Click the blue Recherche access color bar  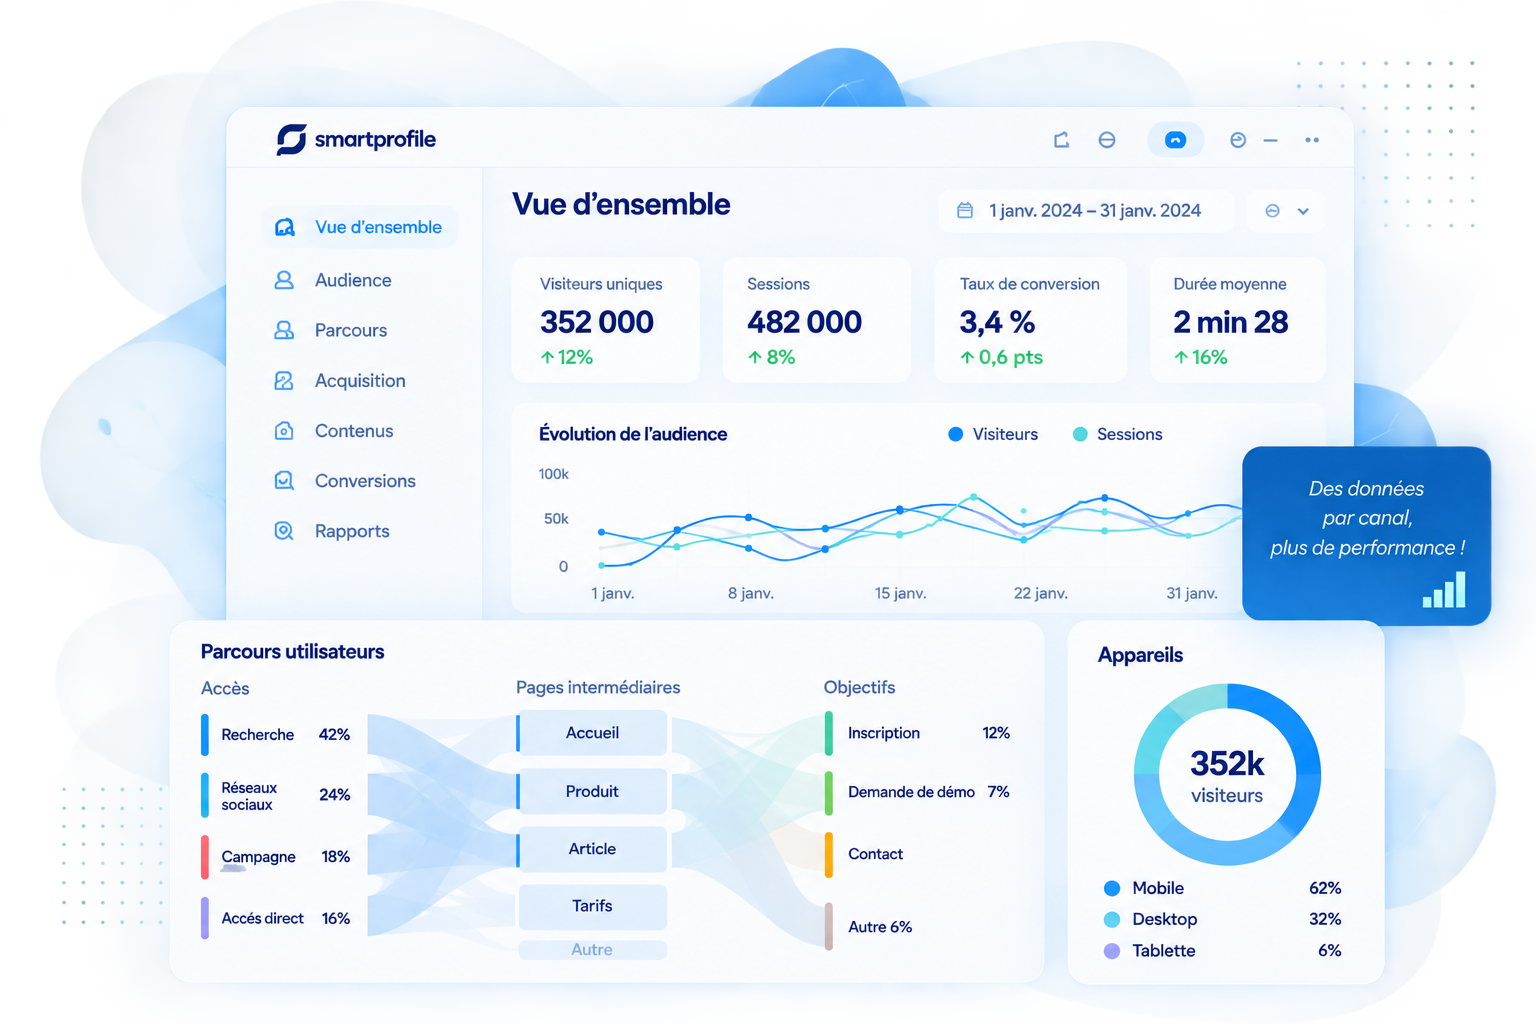pos(205,735)
